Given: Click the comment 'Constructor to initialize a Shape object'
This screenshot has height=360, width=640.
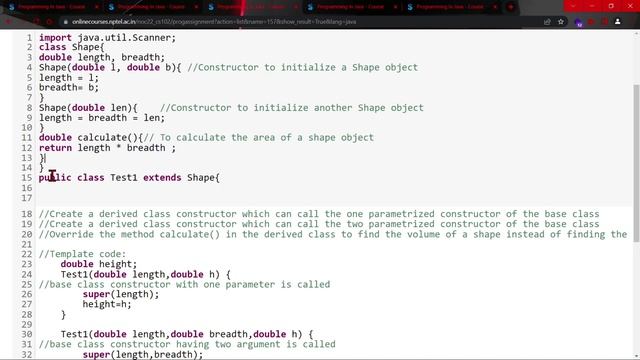Looking at the screenshot, I should coord(303,67).
